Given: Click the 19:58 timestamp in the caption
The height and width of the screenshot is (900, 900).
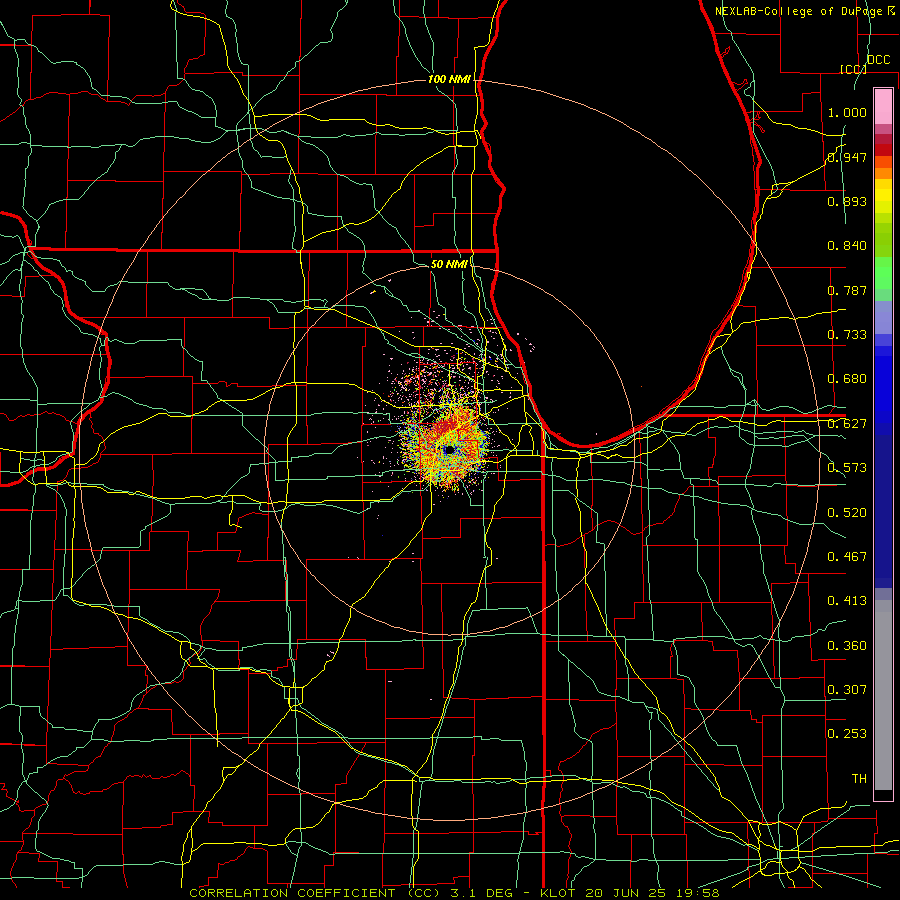Looking at the screenshot, I should pyautogui.click(x=699, y=893).
